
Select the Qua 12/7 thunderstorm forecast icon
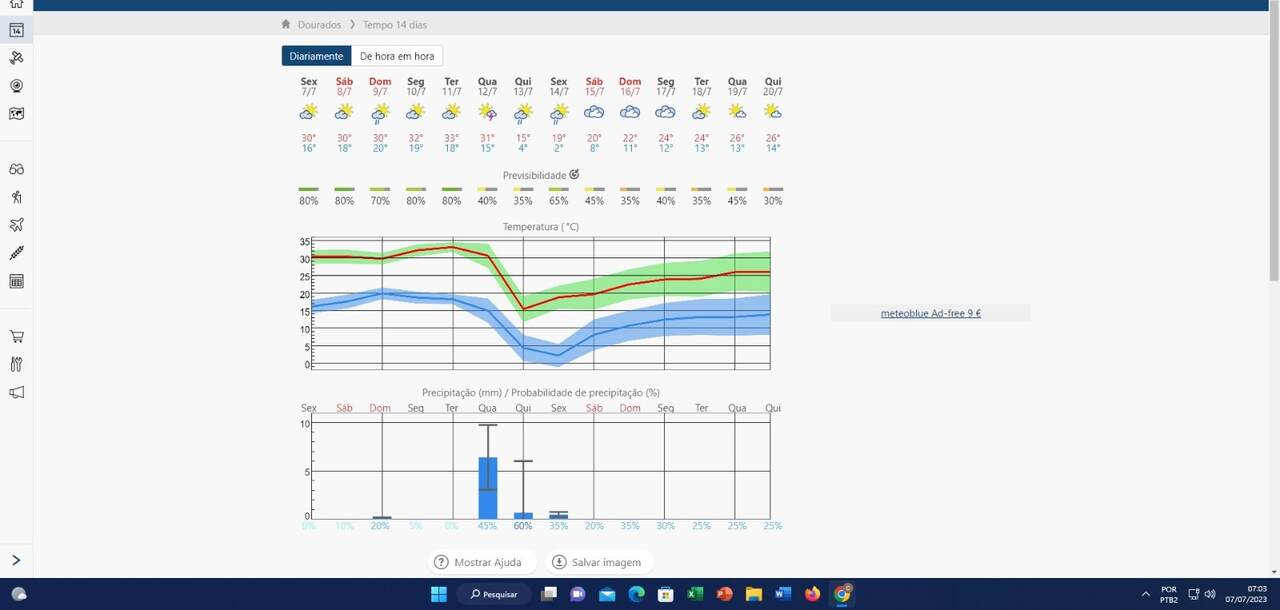coord(487,113)
